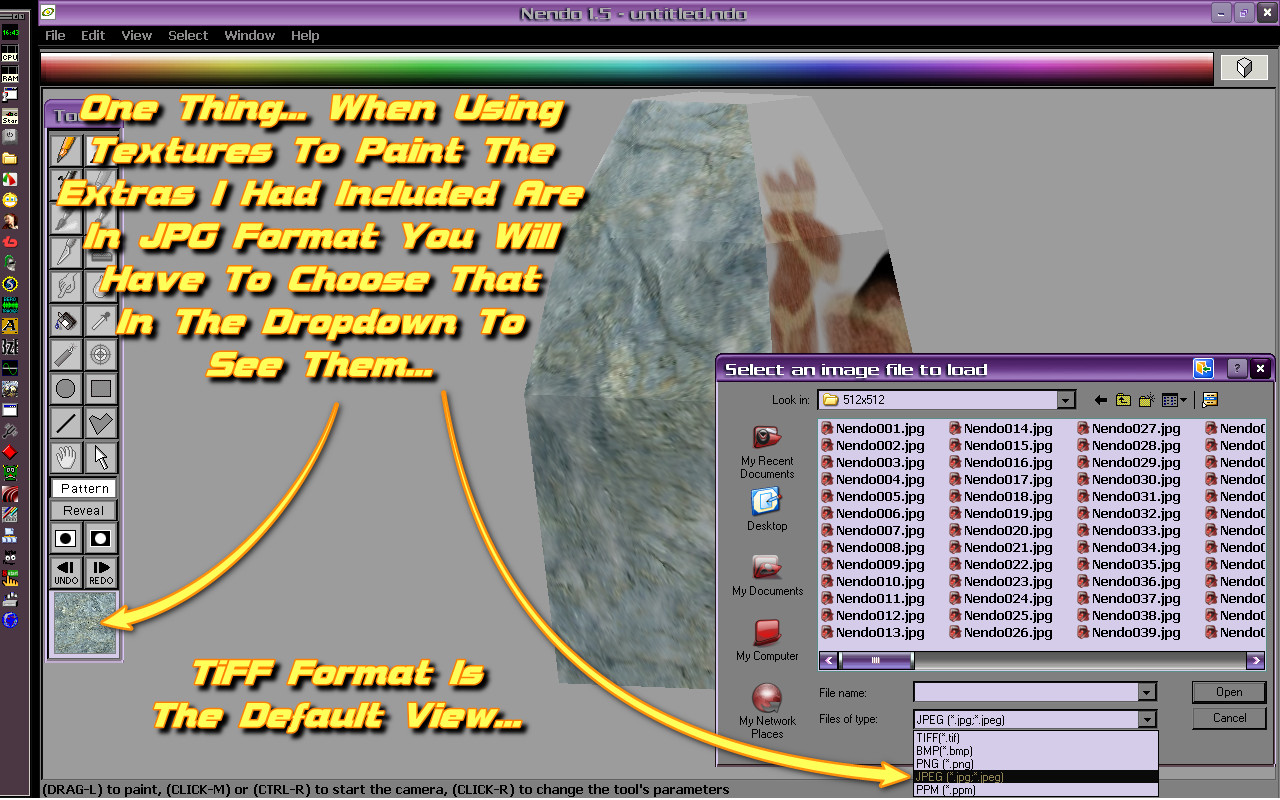Viewport: 1280px width, 800px height.
Task: Select the straight line tool
Action: (x=66, y=423)
